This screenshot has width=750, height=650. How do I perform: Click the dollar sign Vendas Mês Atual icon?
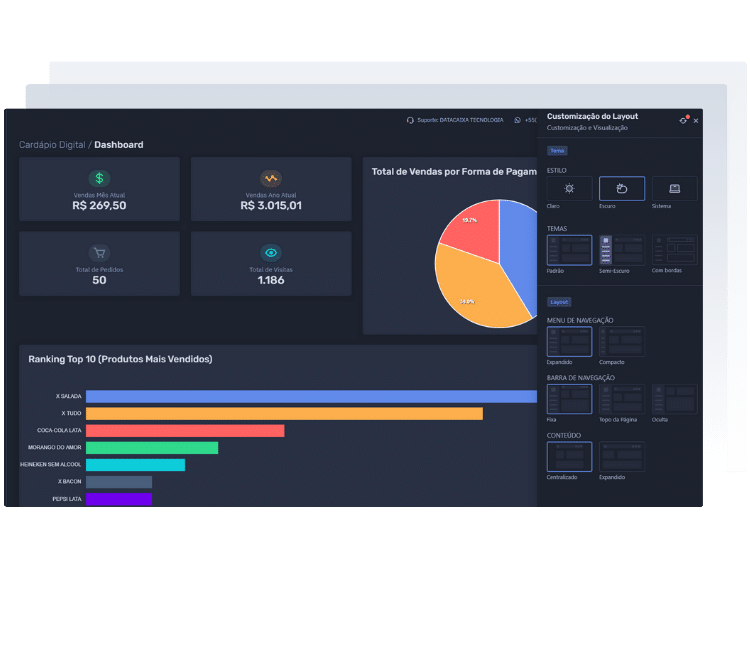99,178
